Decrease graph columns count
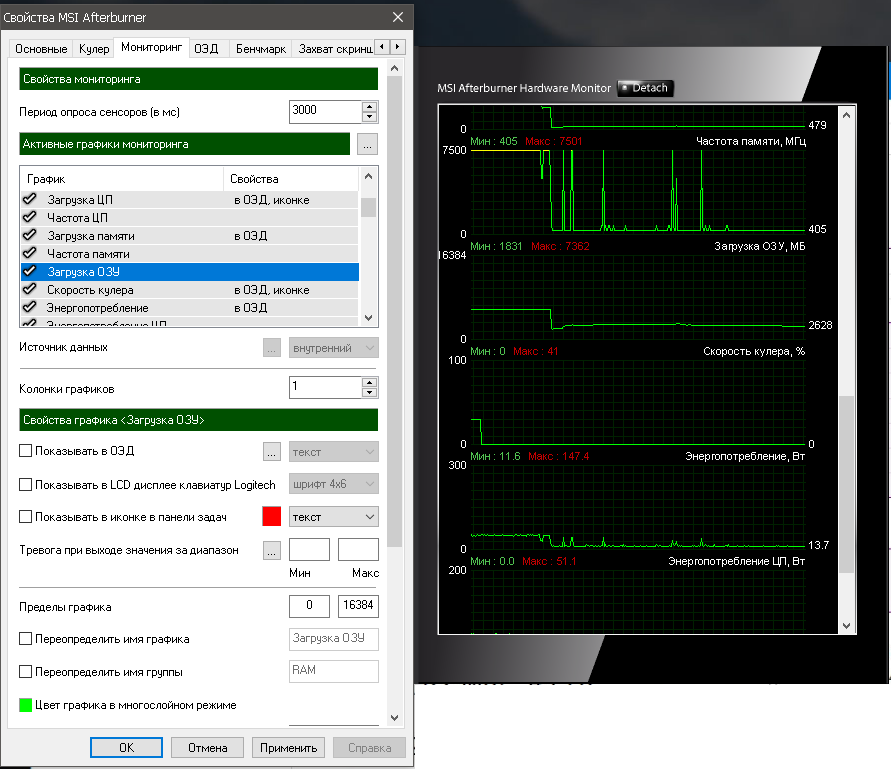Image resolution: width=891 pixels, height=769 pixels. (369, 393)
